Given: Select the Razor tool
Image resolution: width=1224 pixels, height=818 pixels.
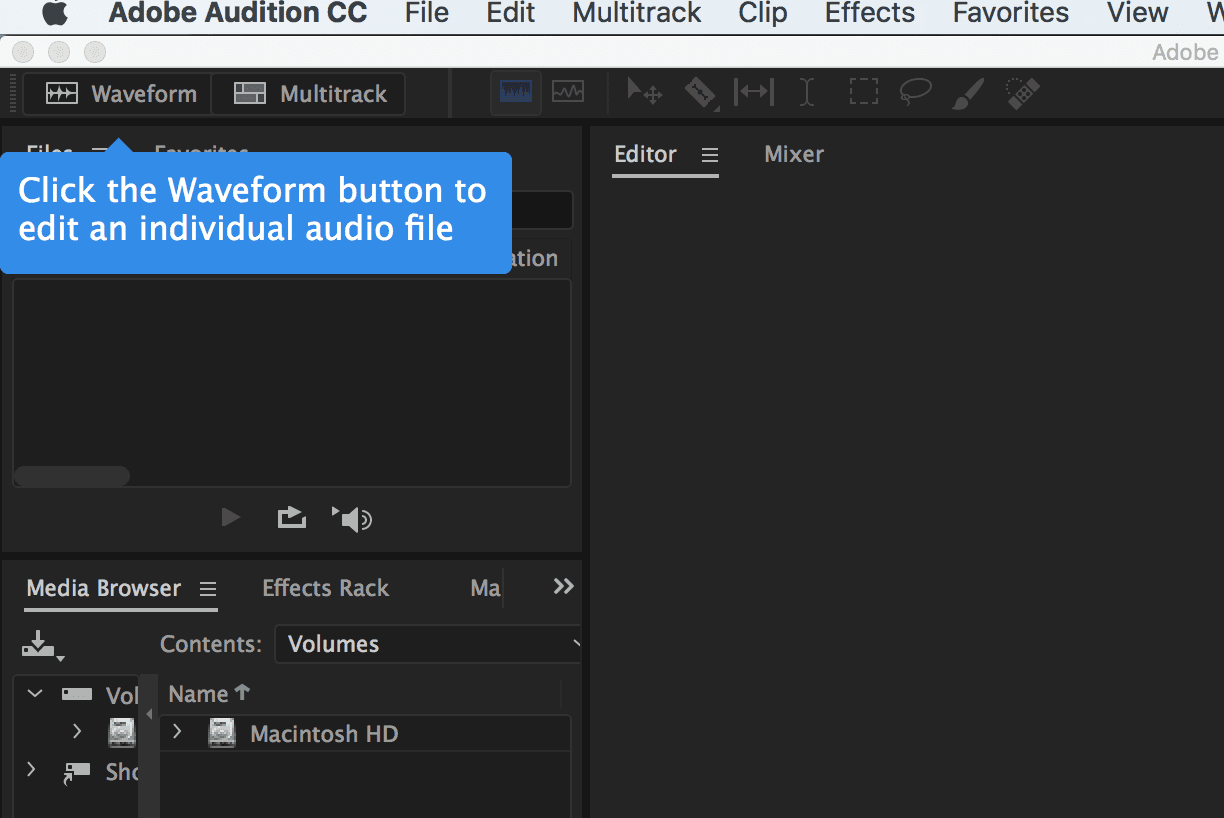Looking at the screenshot, I should click(x=701, y=93).
